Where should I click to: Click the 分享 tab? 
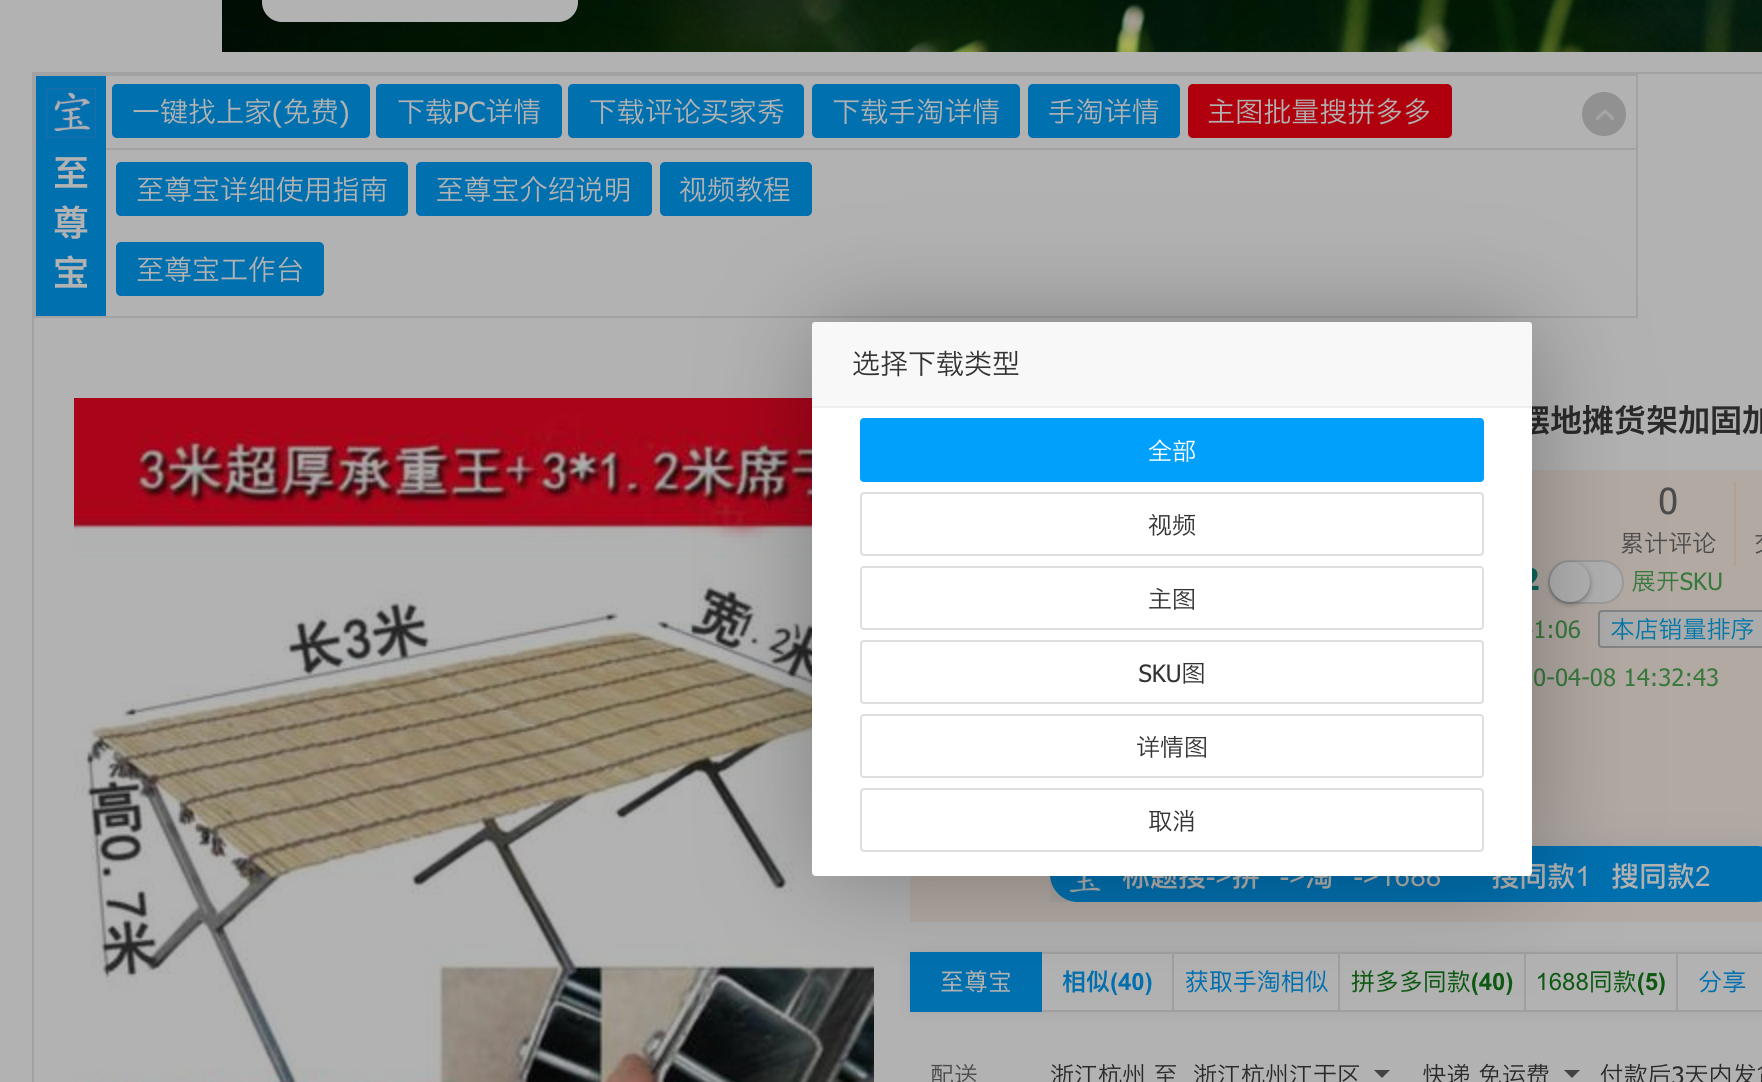[x=1721, y=982]
